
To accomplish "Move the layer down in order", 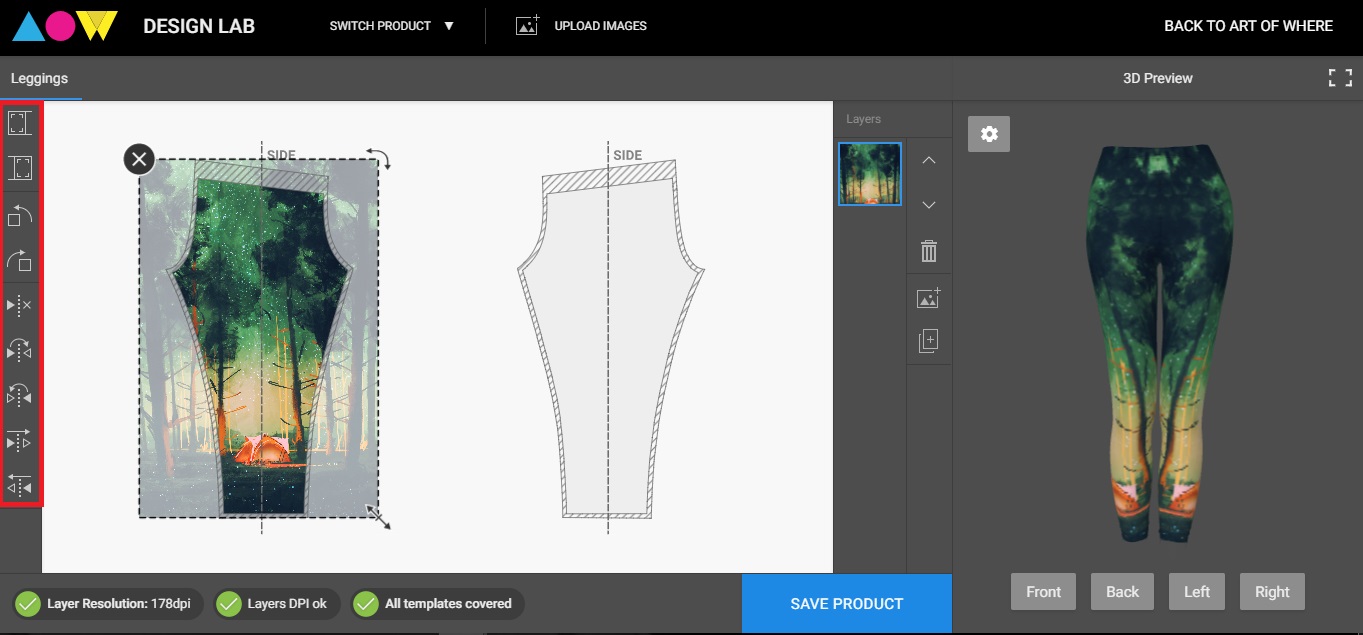I will pyautogui.click(x=929, y=205).
